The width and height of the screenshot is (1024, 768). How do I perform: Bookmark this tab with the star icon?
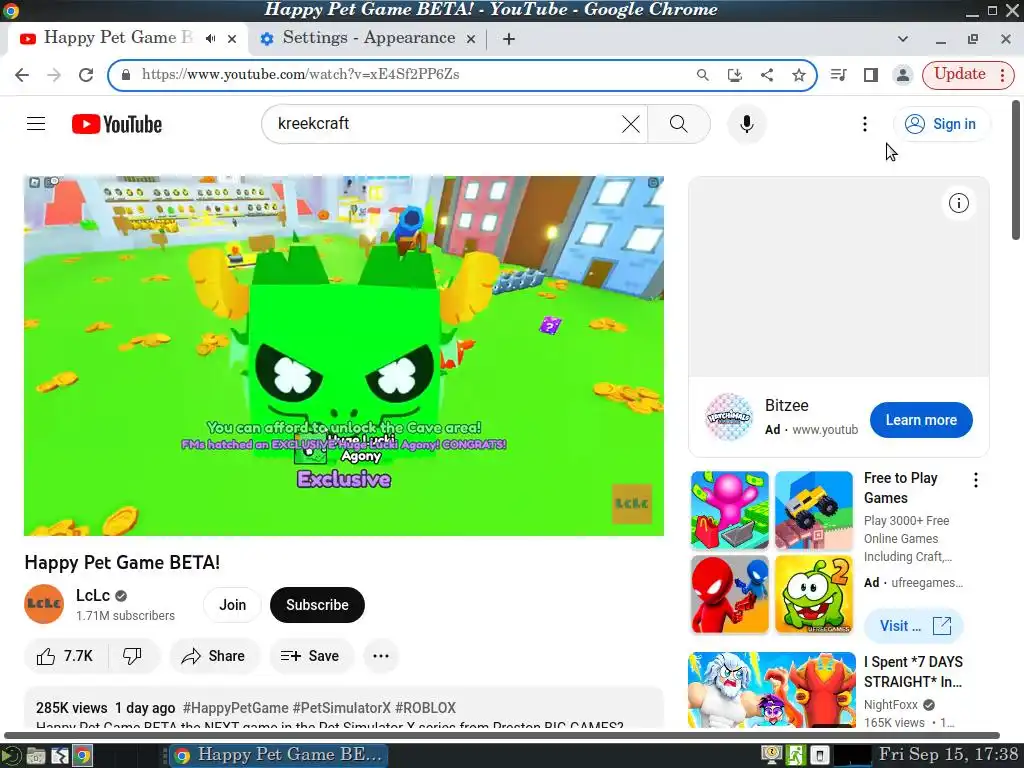799,74
